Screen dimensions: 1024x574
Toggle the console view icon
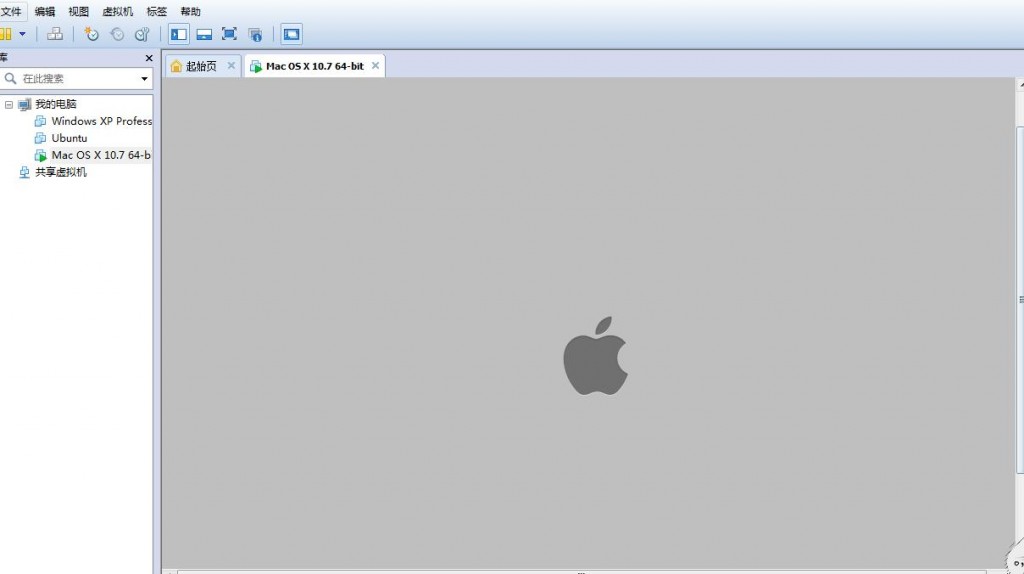pos(291,34)
